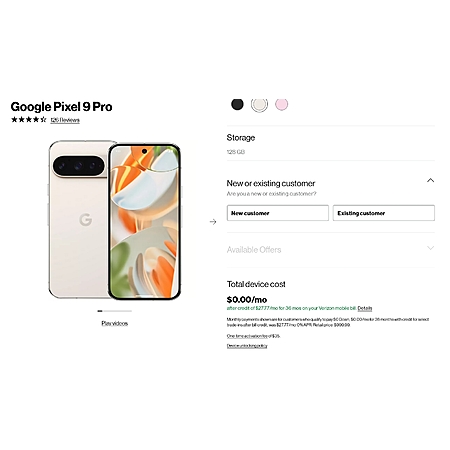Click the Available Offers section heading
The width and height of the screenshot is (450, 450).
(254, 250)
